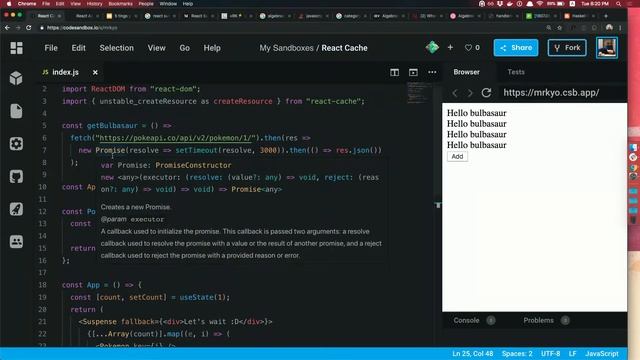The image size is (640, 360).
Task: Open the GitHub sidebar icon
Action: pyautogui.click(x=16, y=176)
